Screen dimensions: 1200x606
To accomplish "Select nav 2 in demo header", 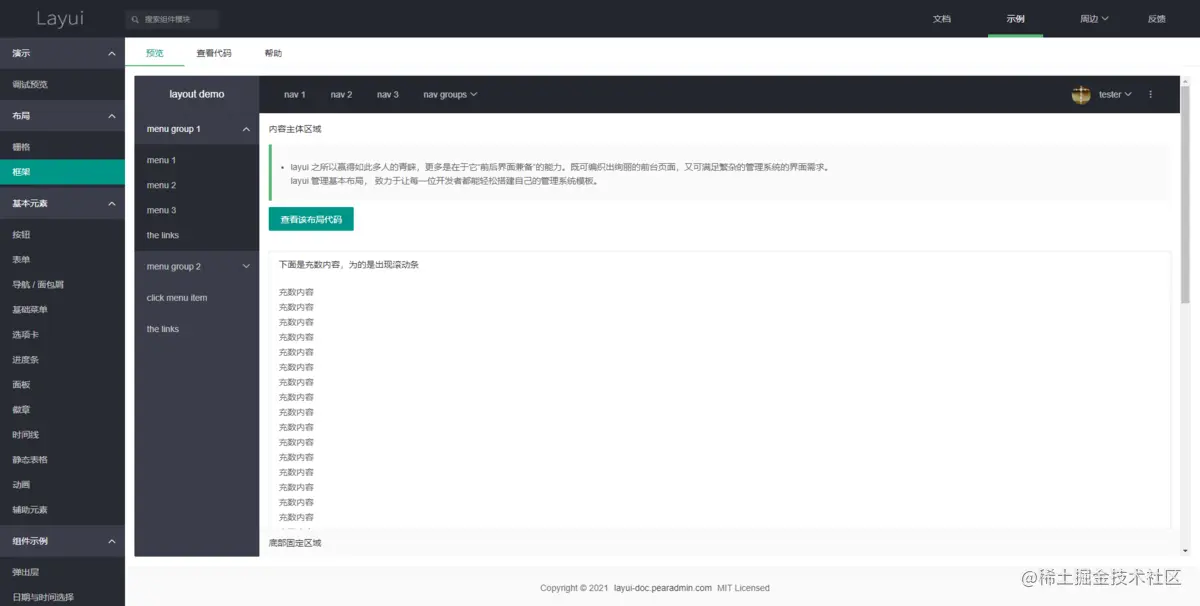I will pos(341,94).
